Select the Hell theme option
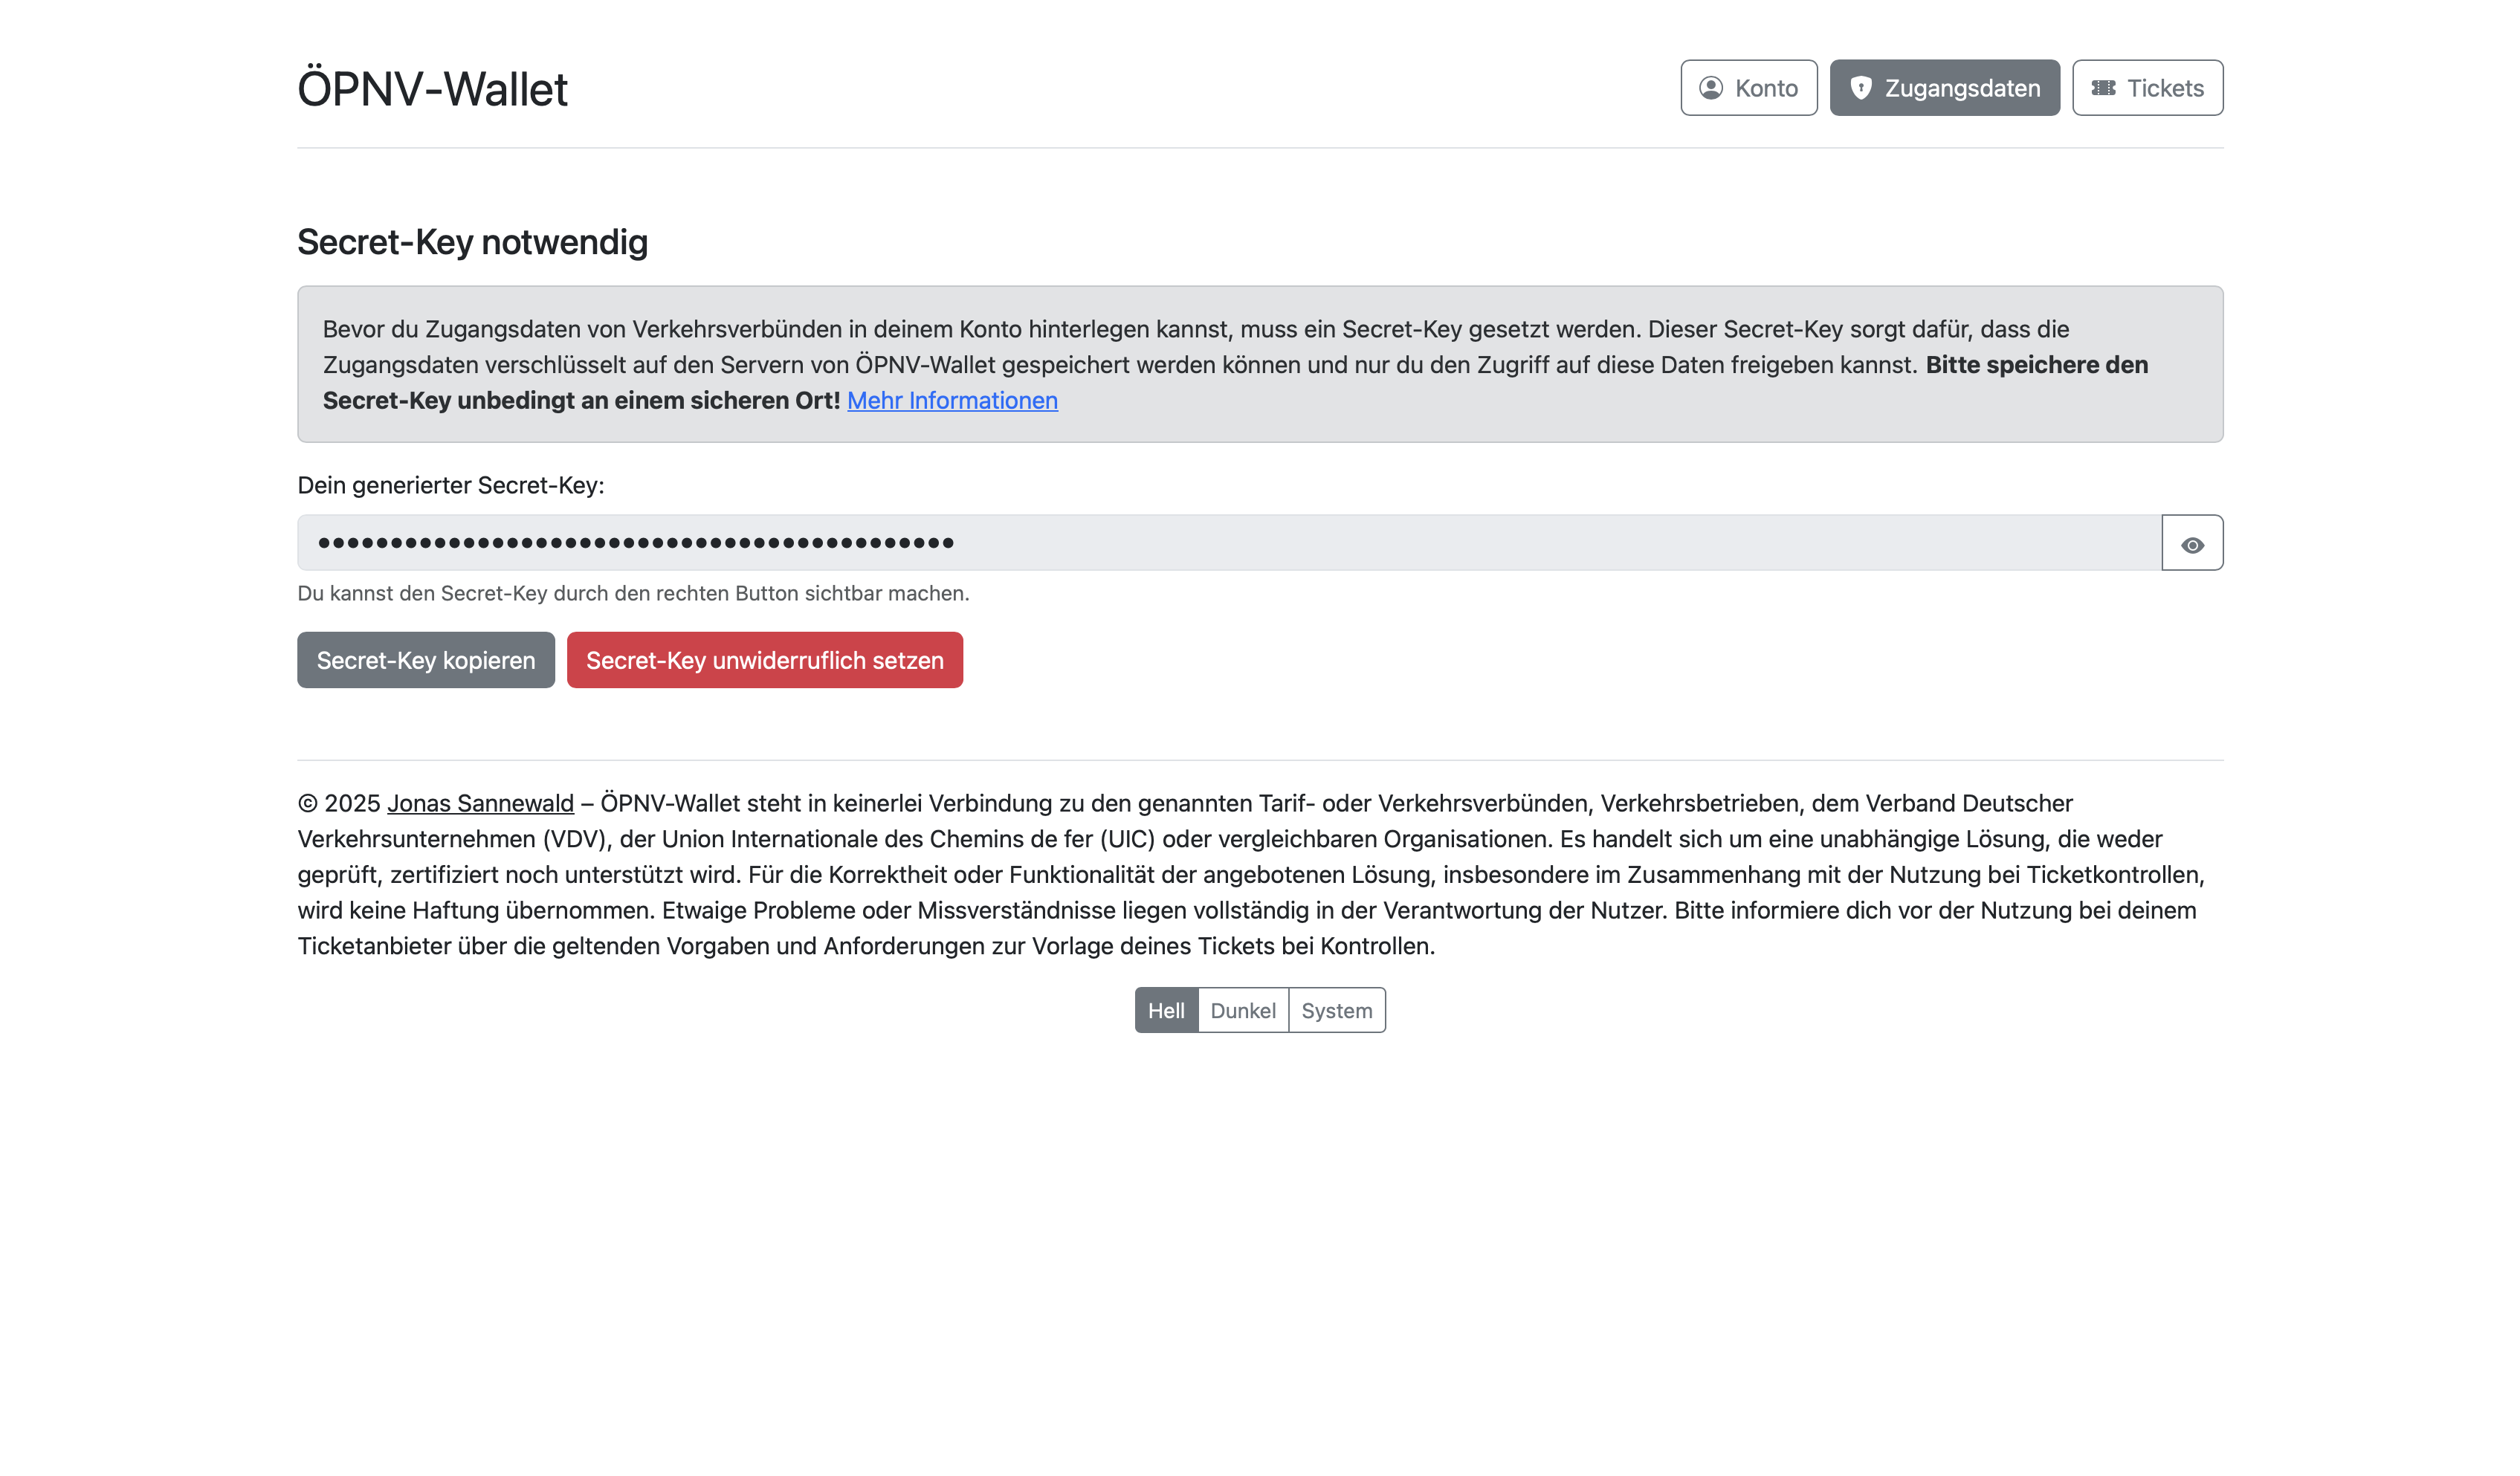 pyautogui.click(x=1166, y=1010)
